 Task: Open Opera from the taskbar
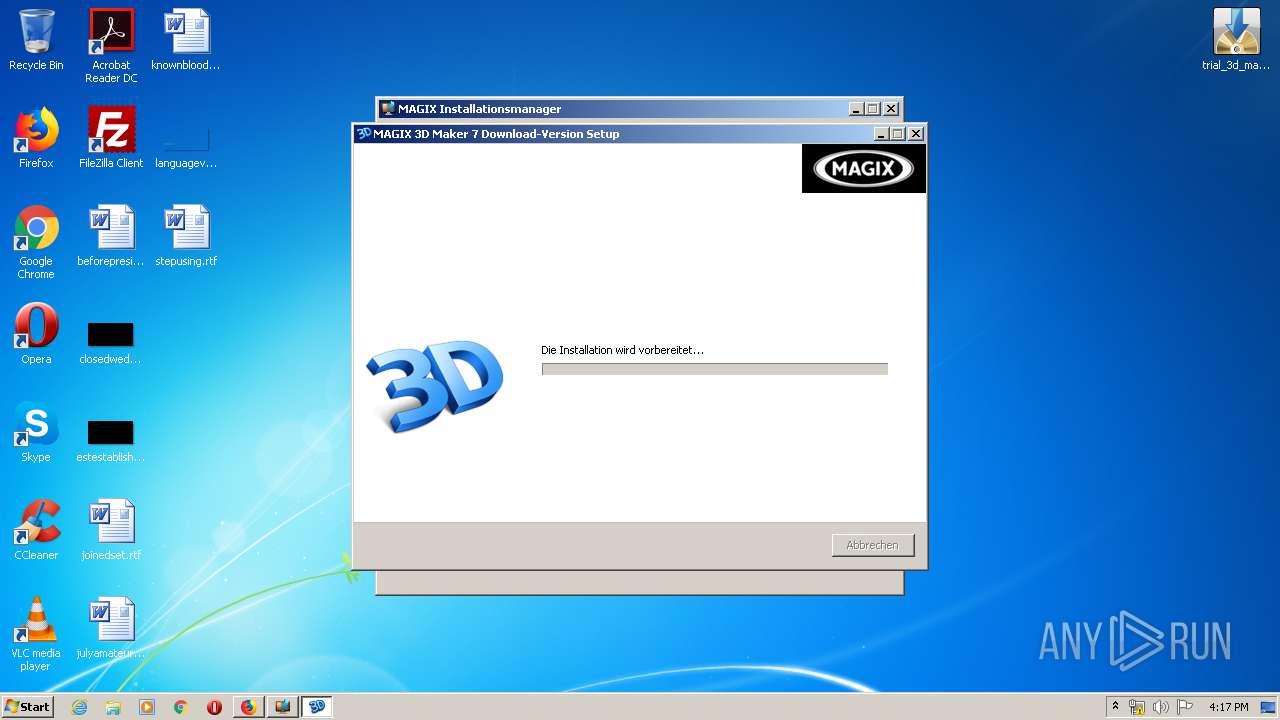tap(214, 707)
